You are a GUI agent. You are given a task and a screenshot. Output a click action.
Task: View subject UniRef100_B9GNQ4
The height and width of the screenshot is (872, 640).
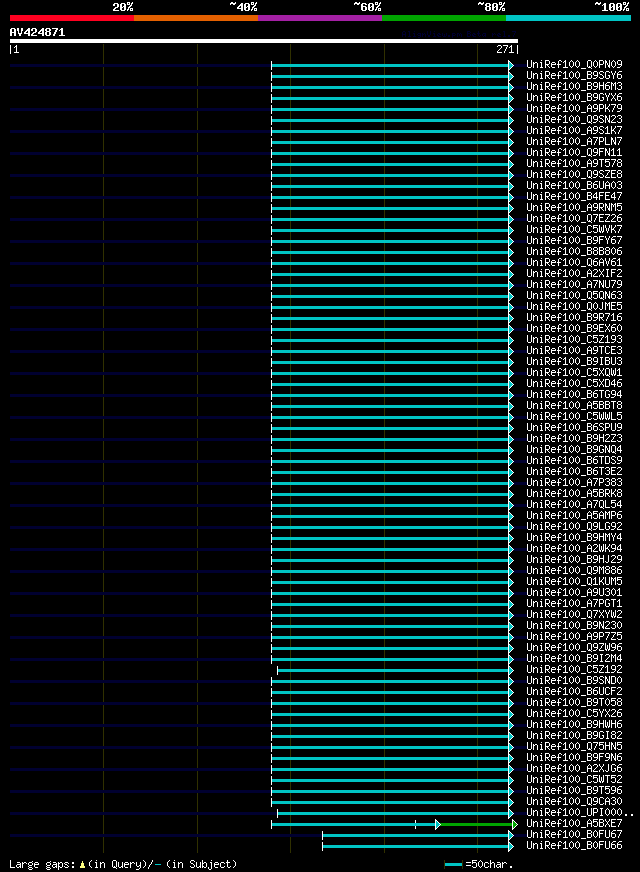(x=574, y=449)
